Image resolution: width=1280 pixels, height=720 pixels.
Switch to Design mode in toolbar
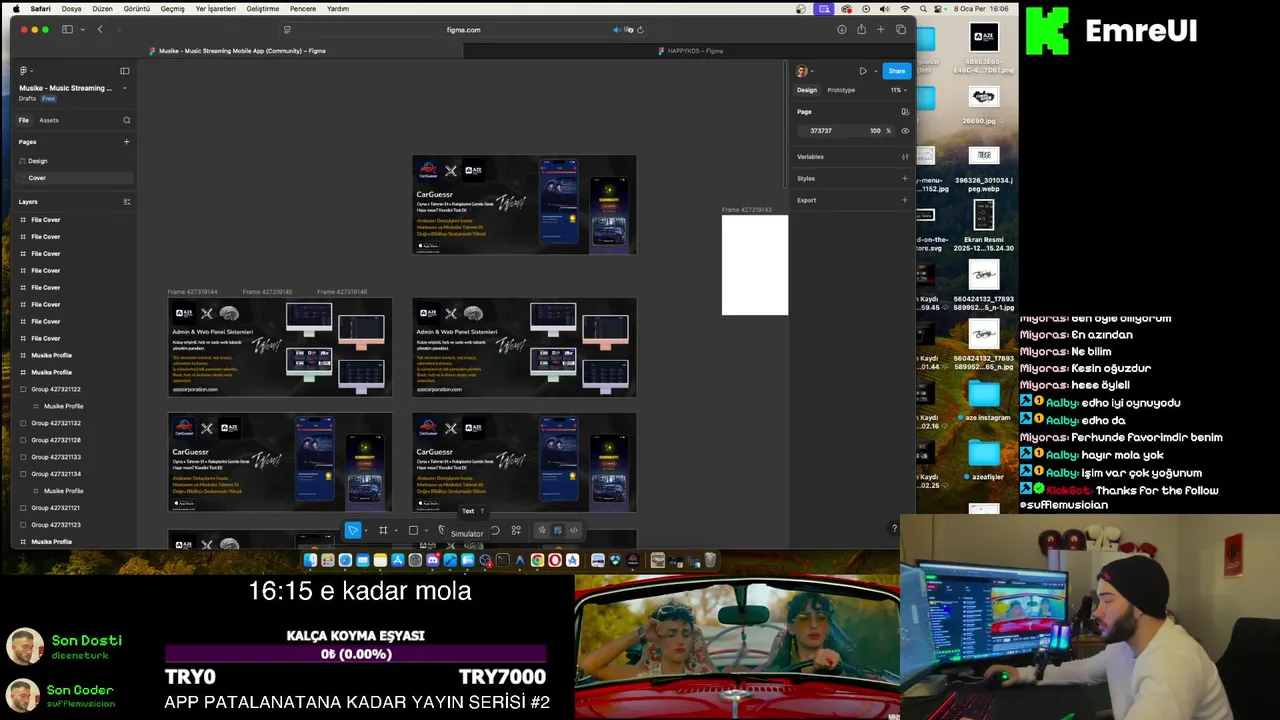pyautogui.click(x=558, y=530)
